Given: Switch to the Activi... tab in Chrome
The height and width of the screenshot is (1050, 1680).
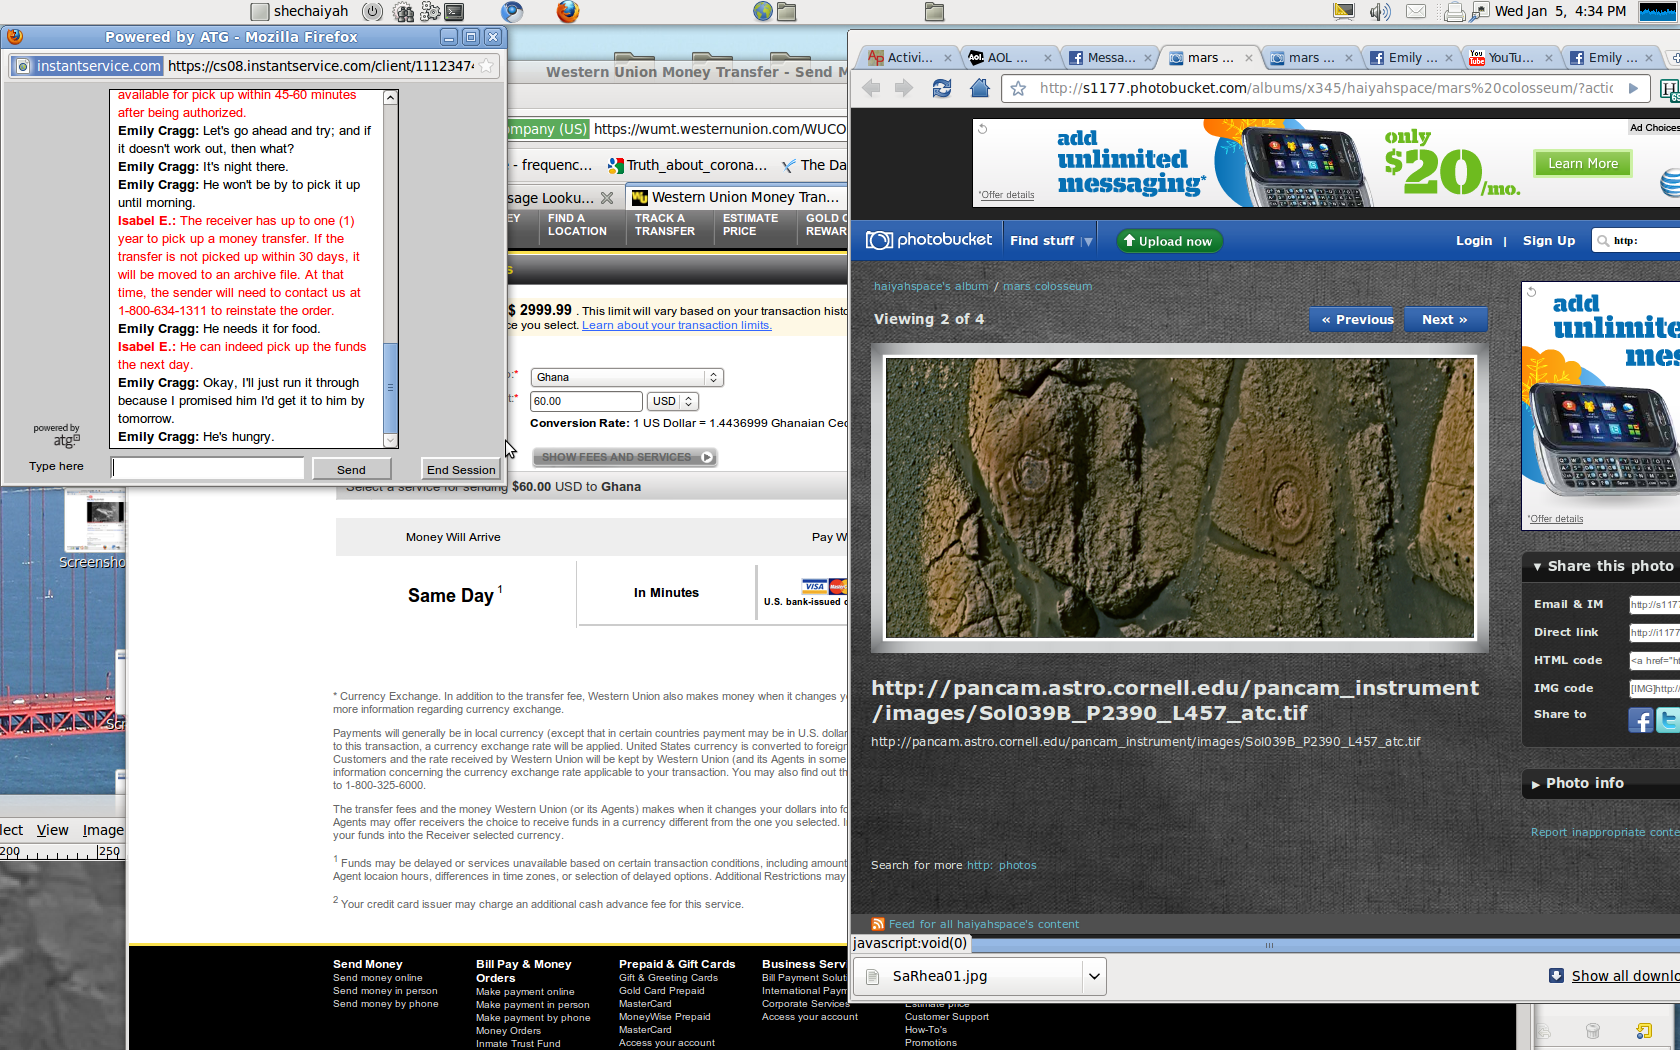Looking at the screenshot, I should click(908, 58).
